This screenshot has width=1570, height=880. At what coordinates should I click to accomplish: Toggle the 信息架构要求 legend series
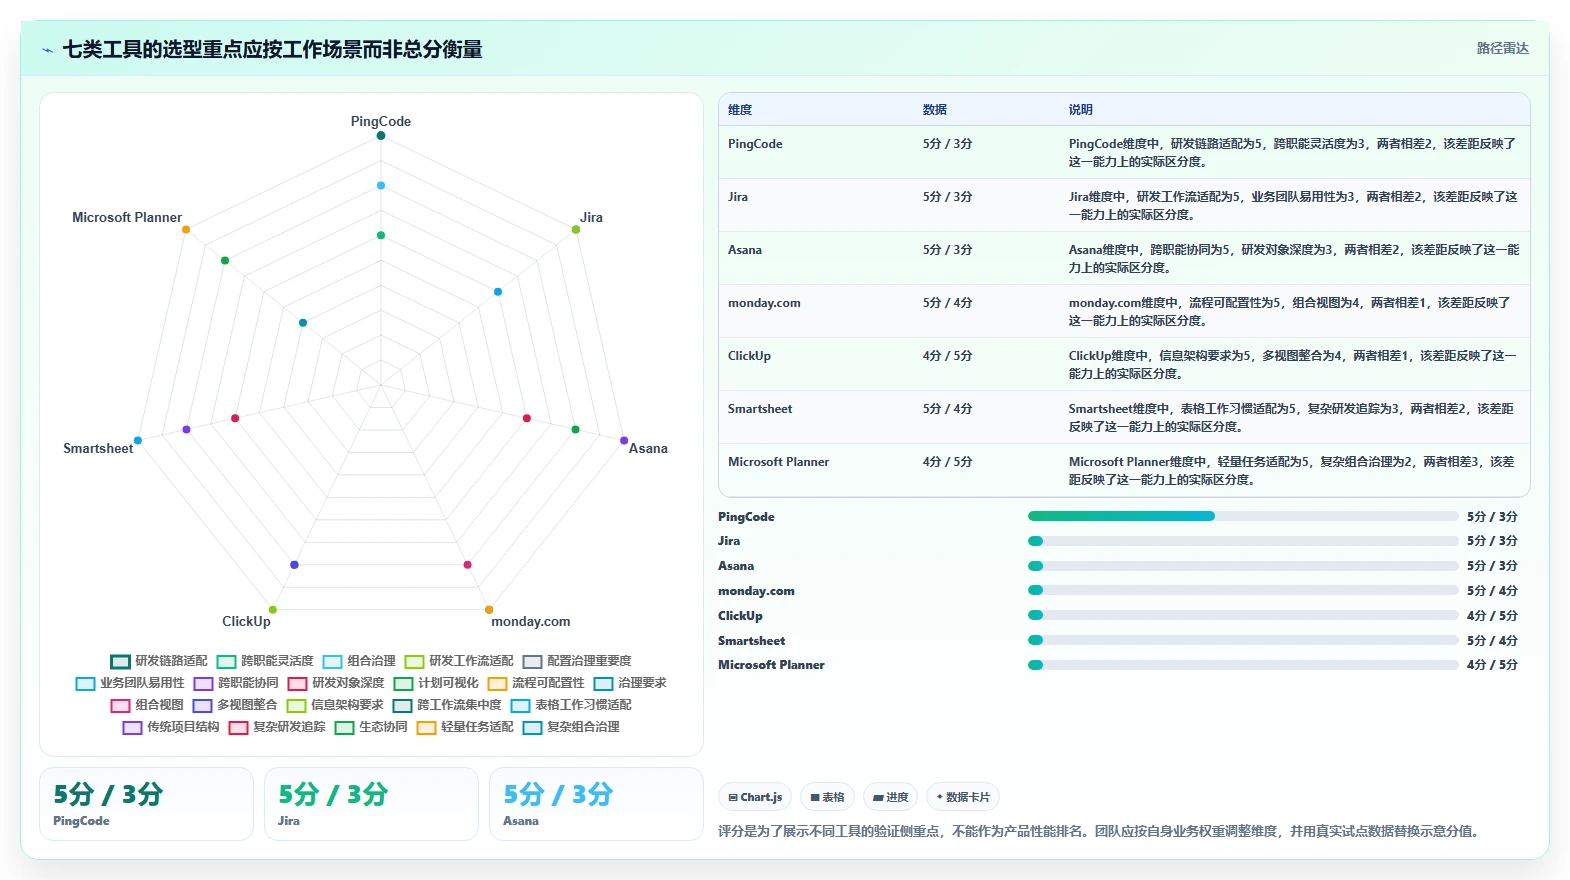pyautogui.click(x=335, y=705)
